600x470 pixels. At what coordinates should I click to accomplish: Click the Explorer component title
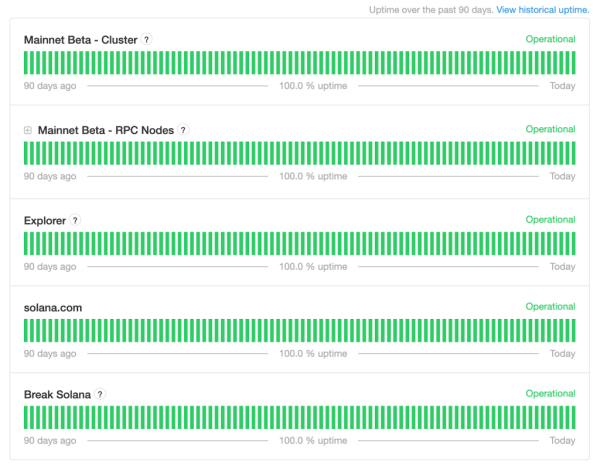pos(45,220)
